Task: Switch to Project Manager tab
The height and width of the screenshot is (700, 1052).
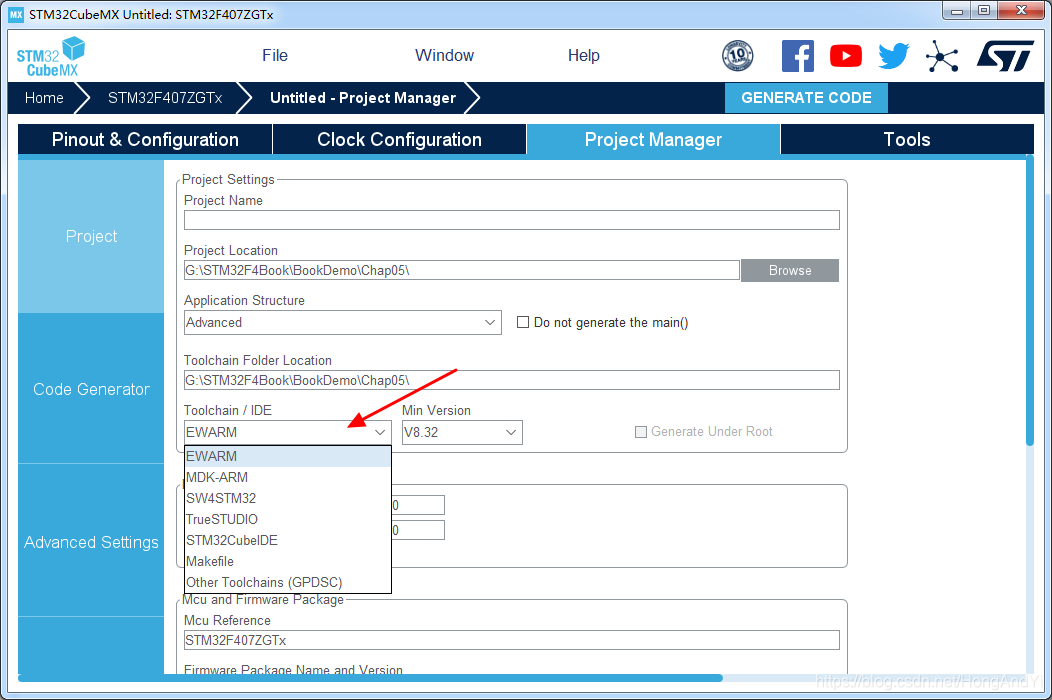Action: [x=653, y=139]
